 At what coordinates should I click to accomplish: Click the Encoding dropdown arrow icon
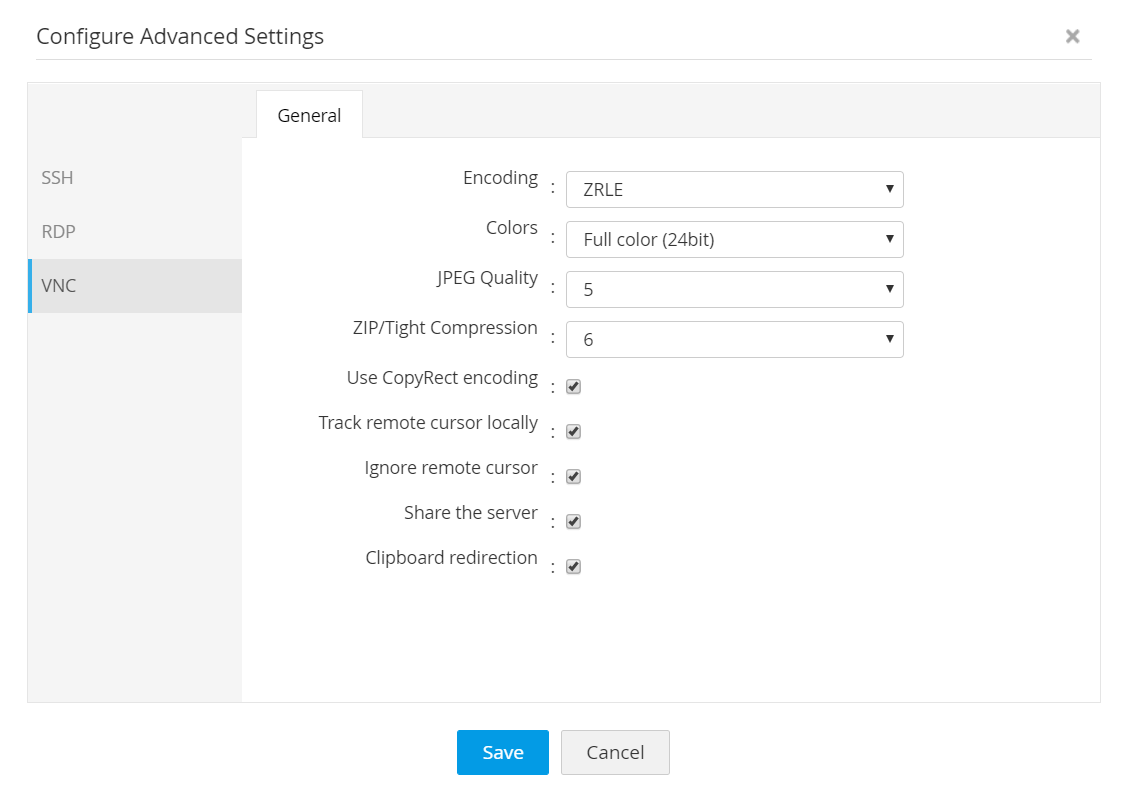(x=889, y=189)
